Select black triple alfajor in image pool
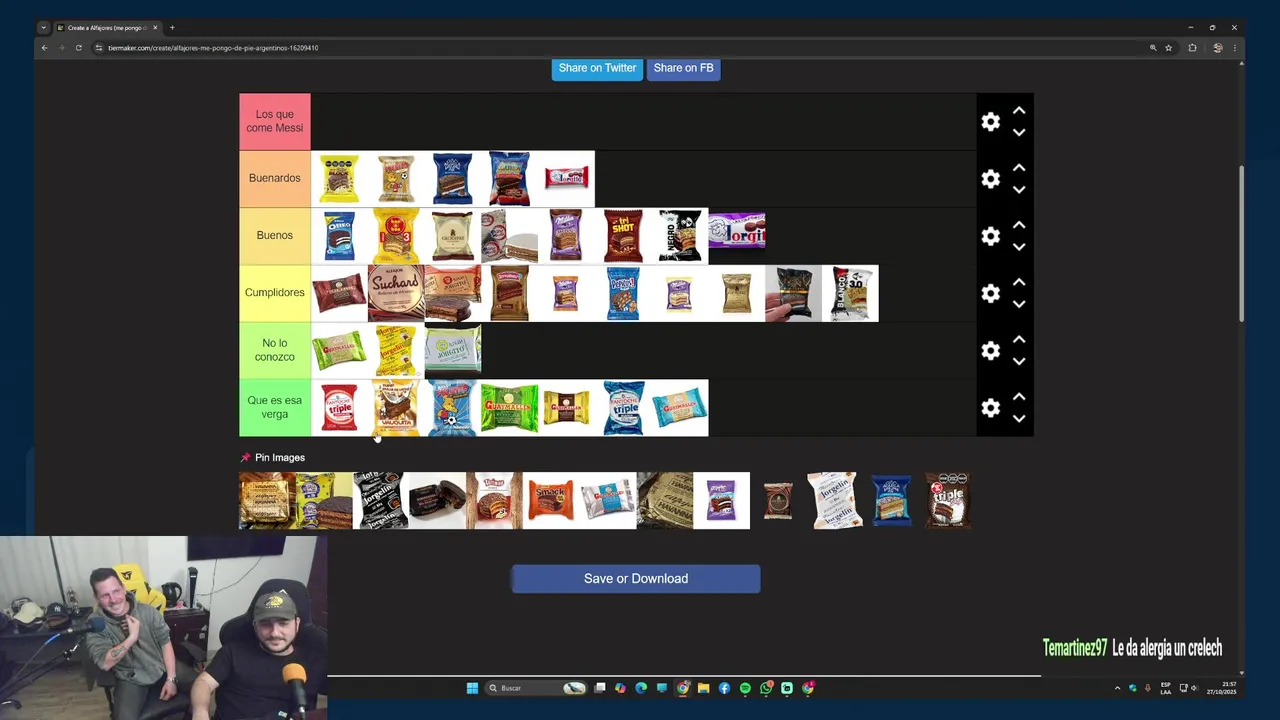Screen dimensions: 1280x720 pos(947,500)
